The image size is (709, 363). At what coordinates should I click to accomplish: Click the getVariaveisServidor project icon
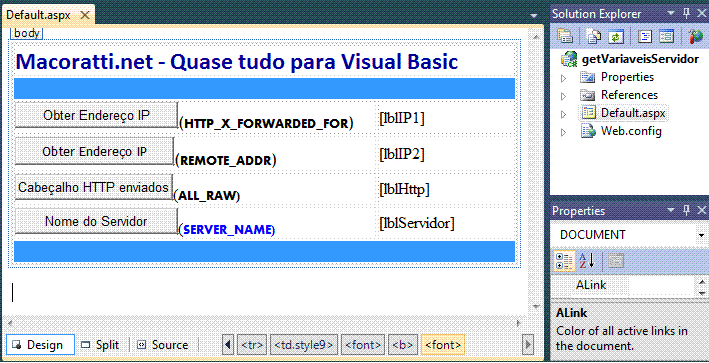point(569,59)
